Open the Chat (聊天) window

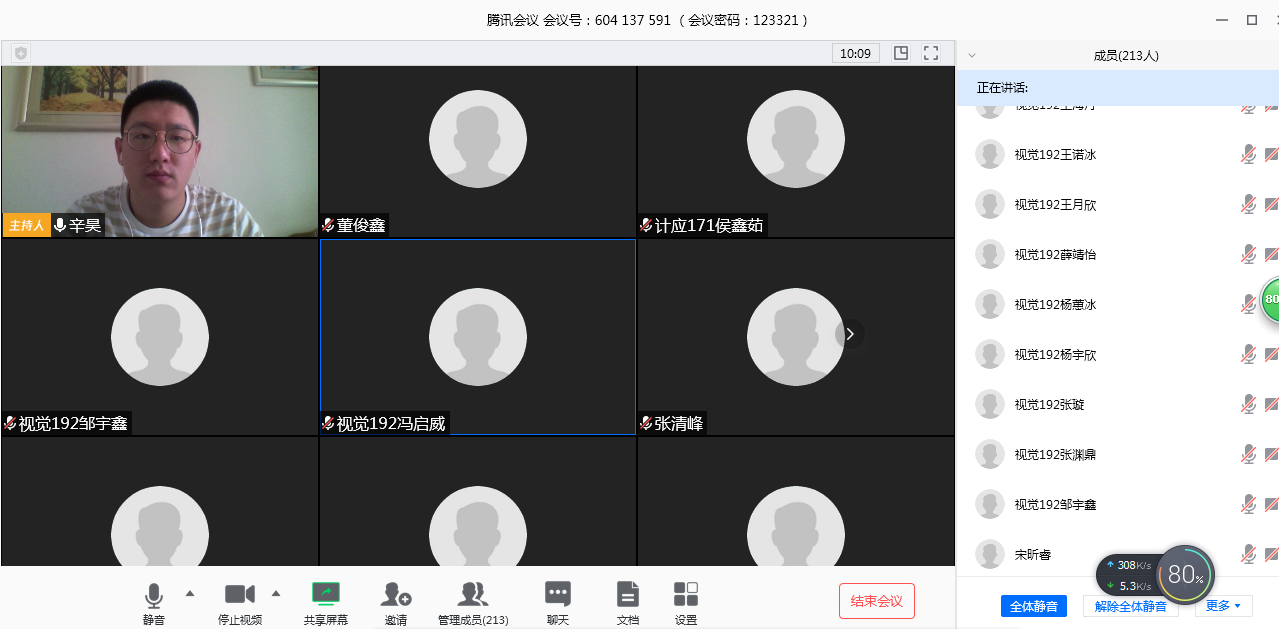(x=557, y=595)
